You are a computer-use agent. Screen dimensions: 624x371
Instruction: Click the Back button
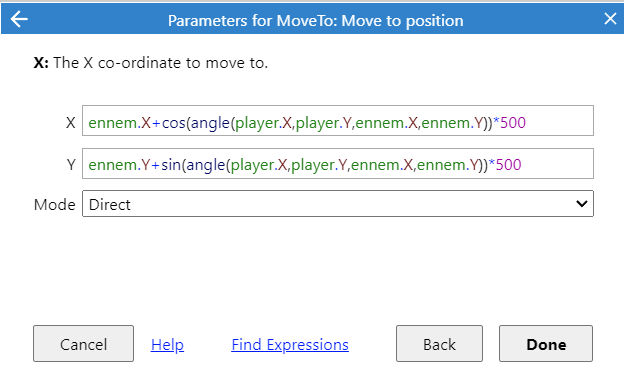coord(439,344)
